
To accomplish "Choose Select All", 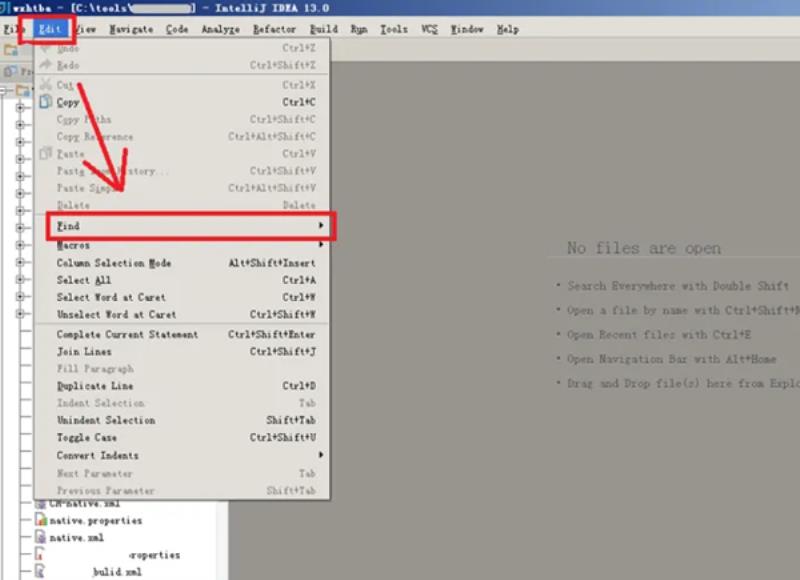I will point(182,280).
